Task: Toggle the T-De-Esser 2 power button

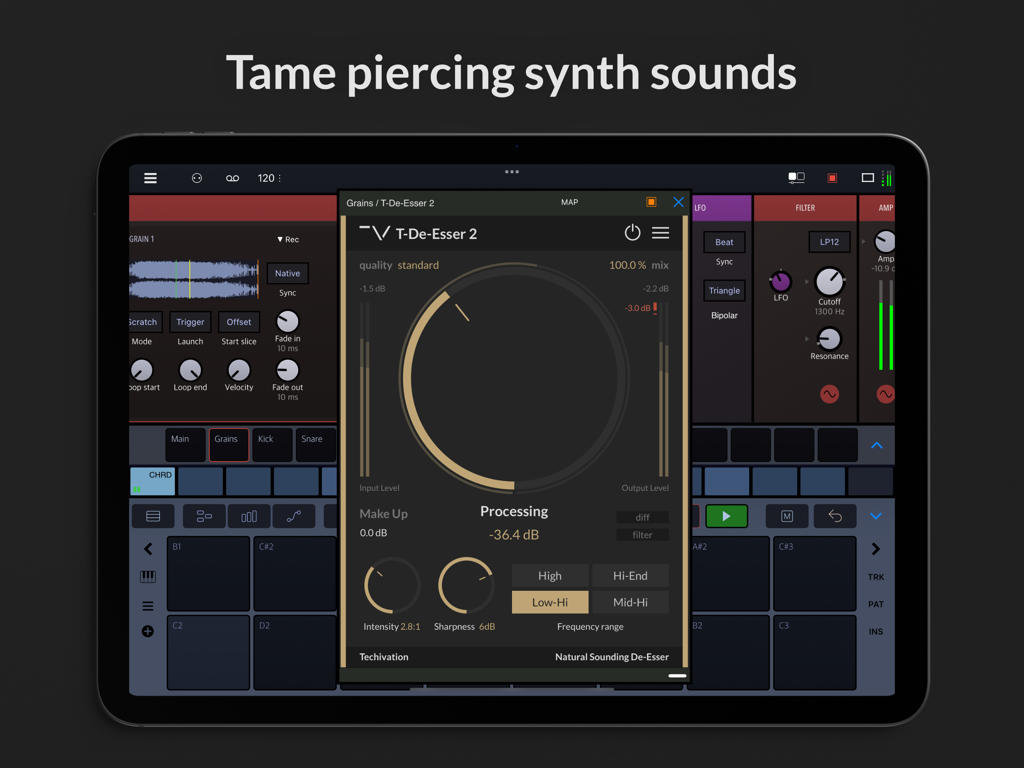Action: point(632,232)
